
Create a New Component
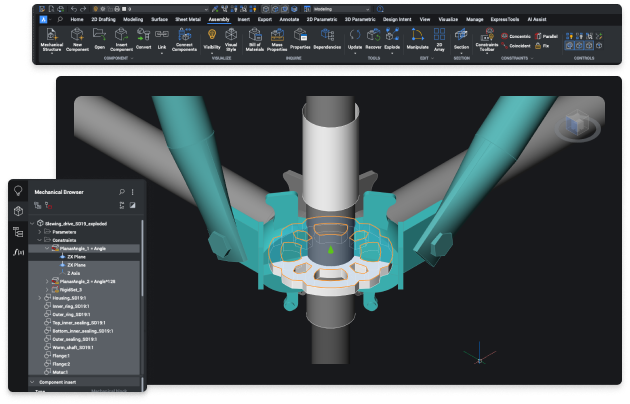click(77, 39)
